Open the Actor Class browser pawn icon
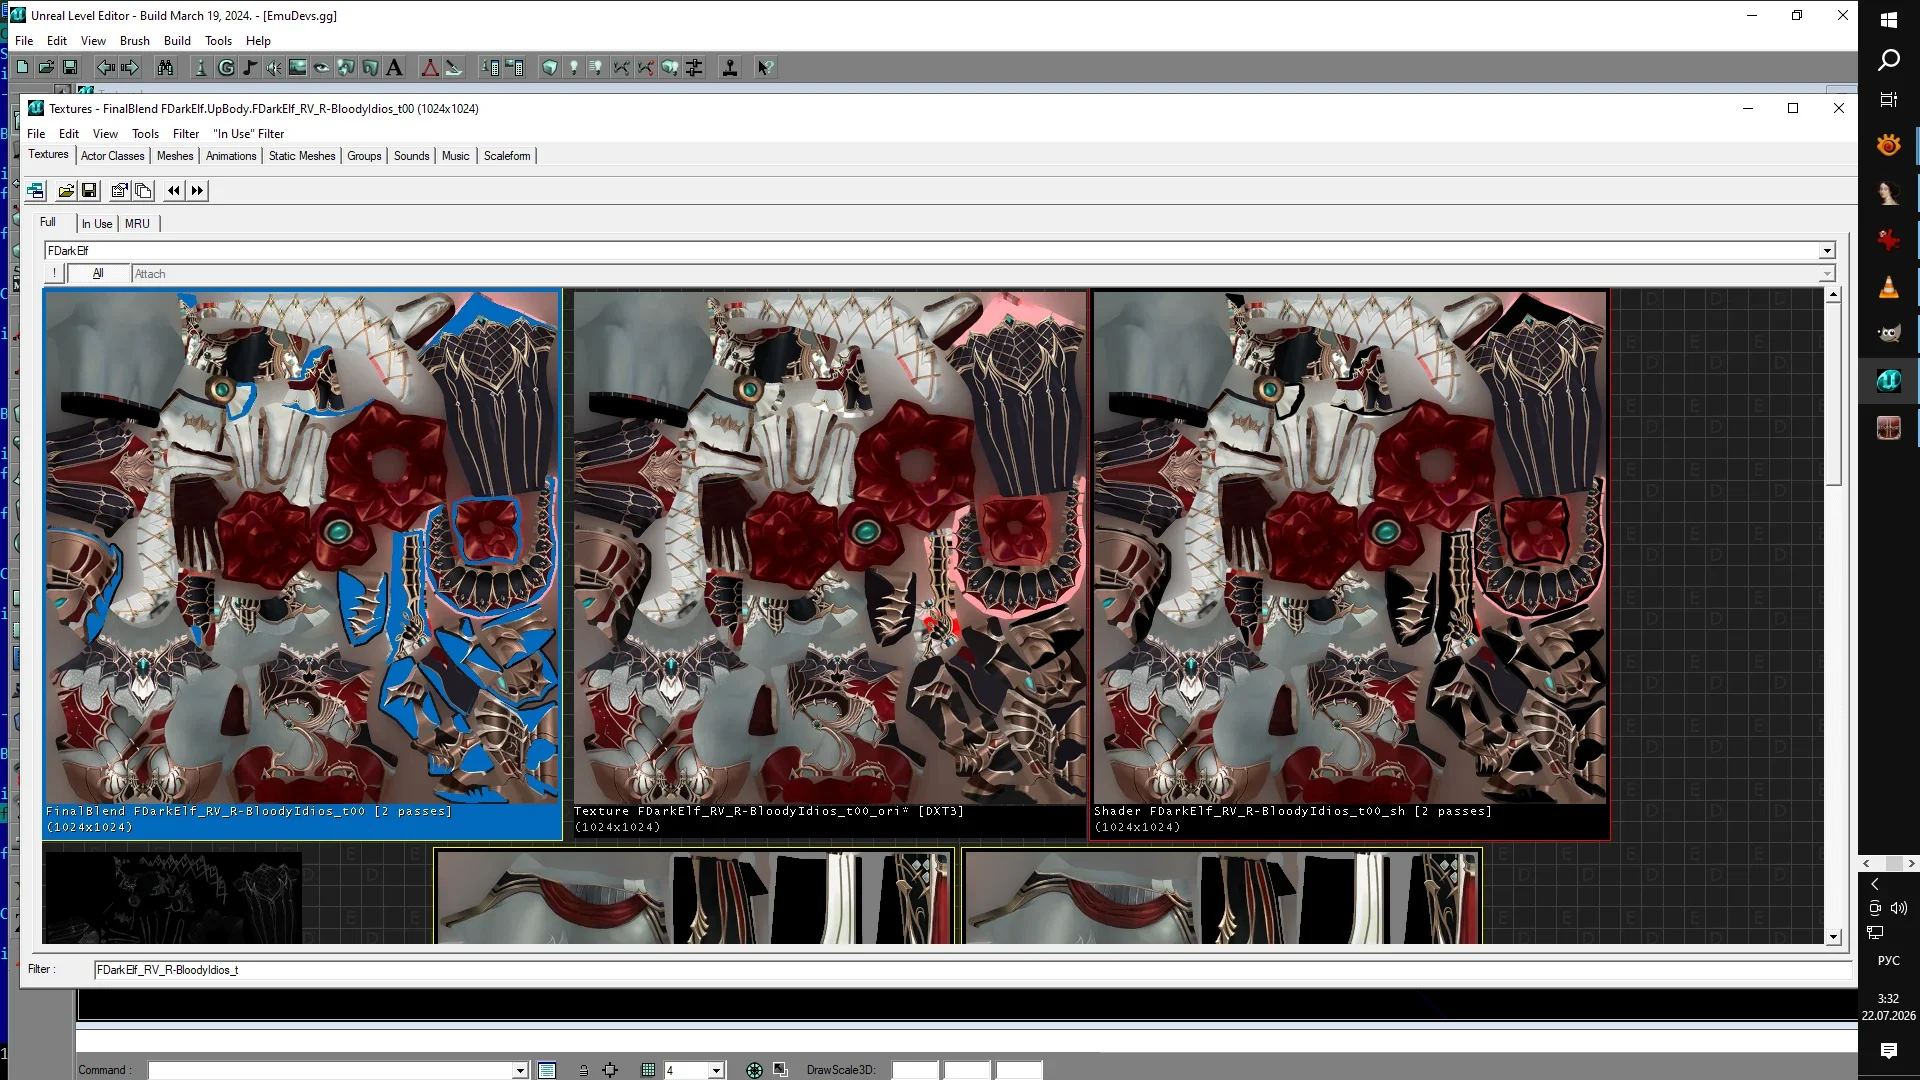The width and height of the screenshot is (1920, 1080). point(201,67)
